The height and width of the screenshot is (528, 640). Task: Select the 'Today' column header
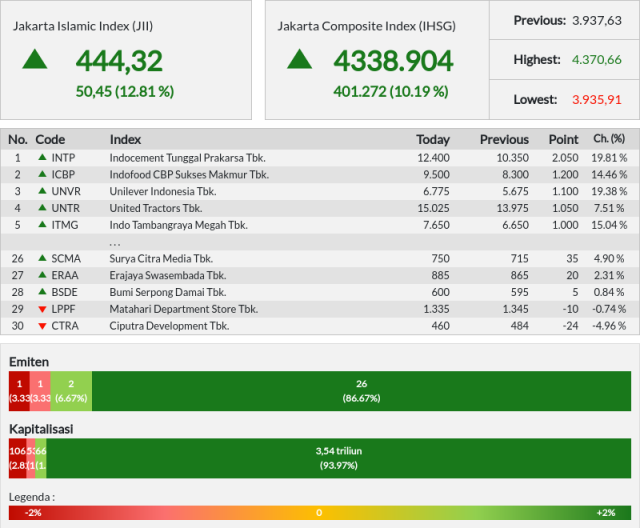pos(433,140)
